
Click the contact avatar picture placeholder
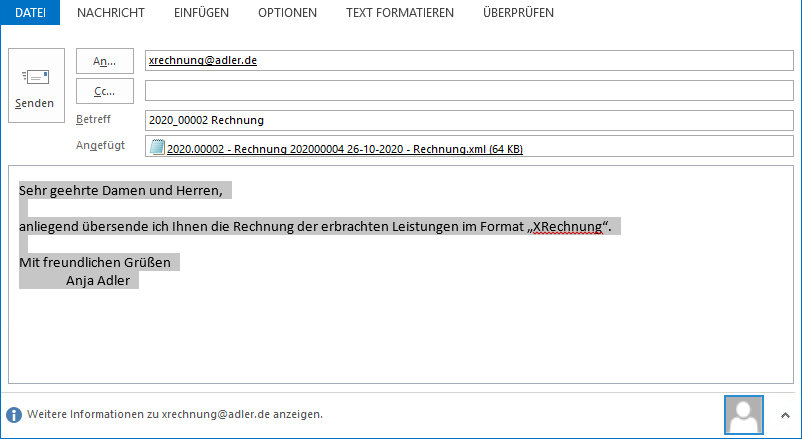pyautogui.click(x=745, y=414)
